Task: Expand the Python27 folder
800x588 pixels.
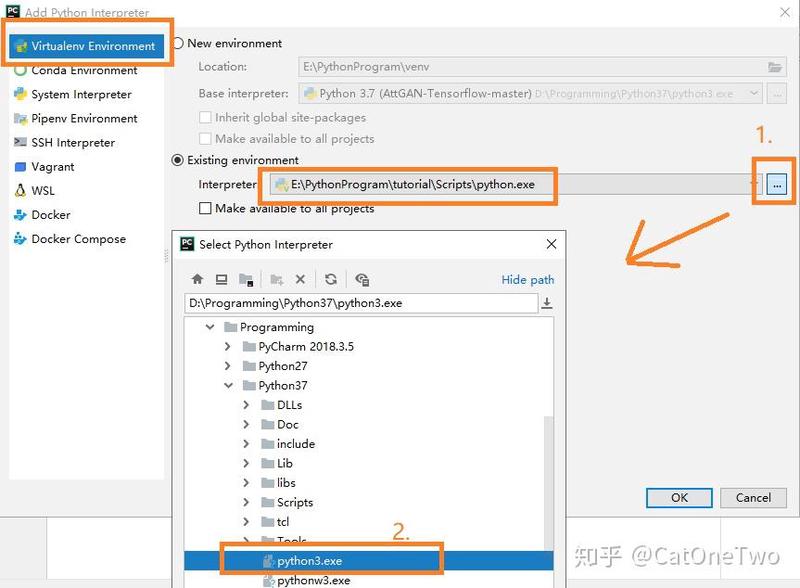Action: click(228, 366)
